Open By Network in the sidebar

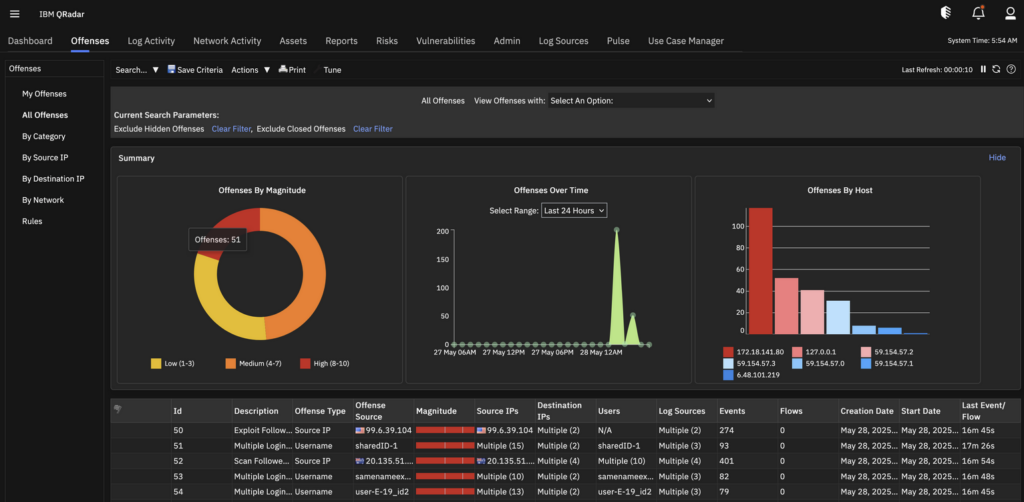pos(43,200)
